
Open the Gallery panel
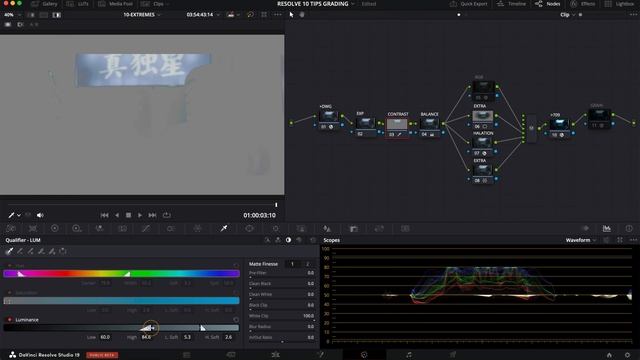pos(44,4)
